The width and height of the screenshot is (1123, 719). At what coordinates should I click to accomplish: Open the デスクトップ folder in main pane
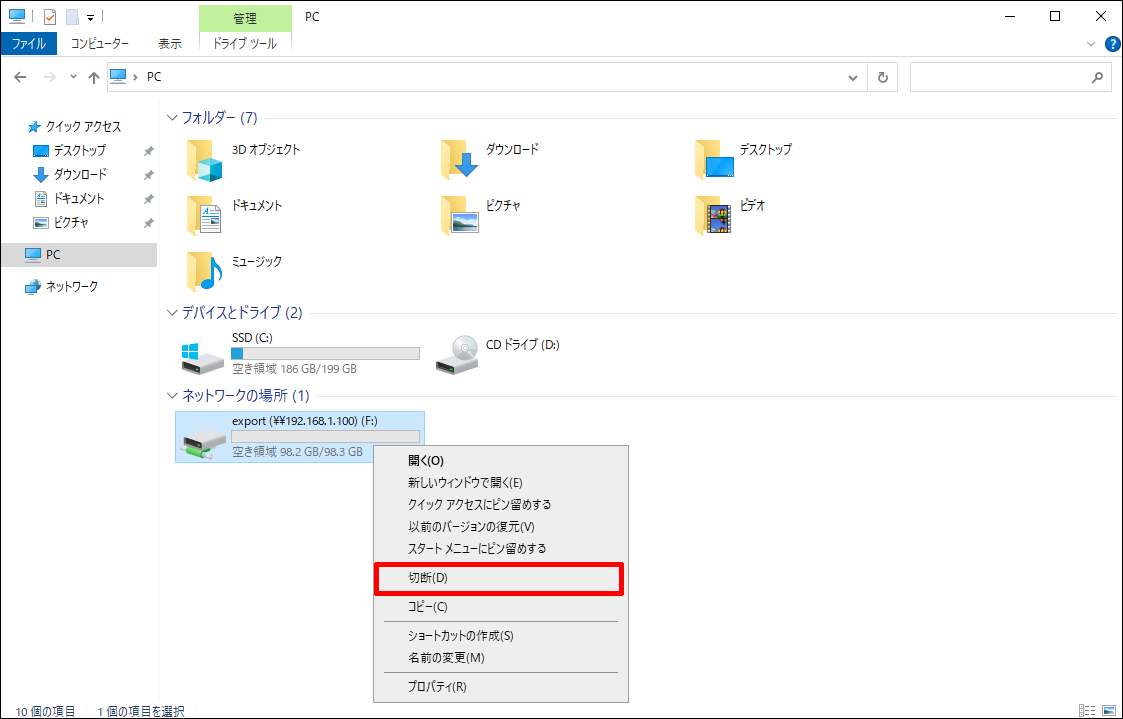(x=714, y=160)
